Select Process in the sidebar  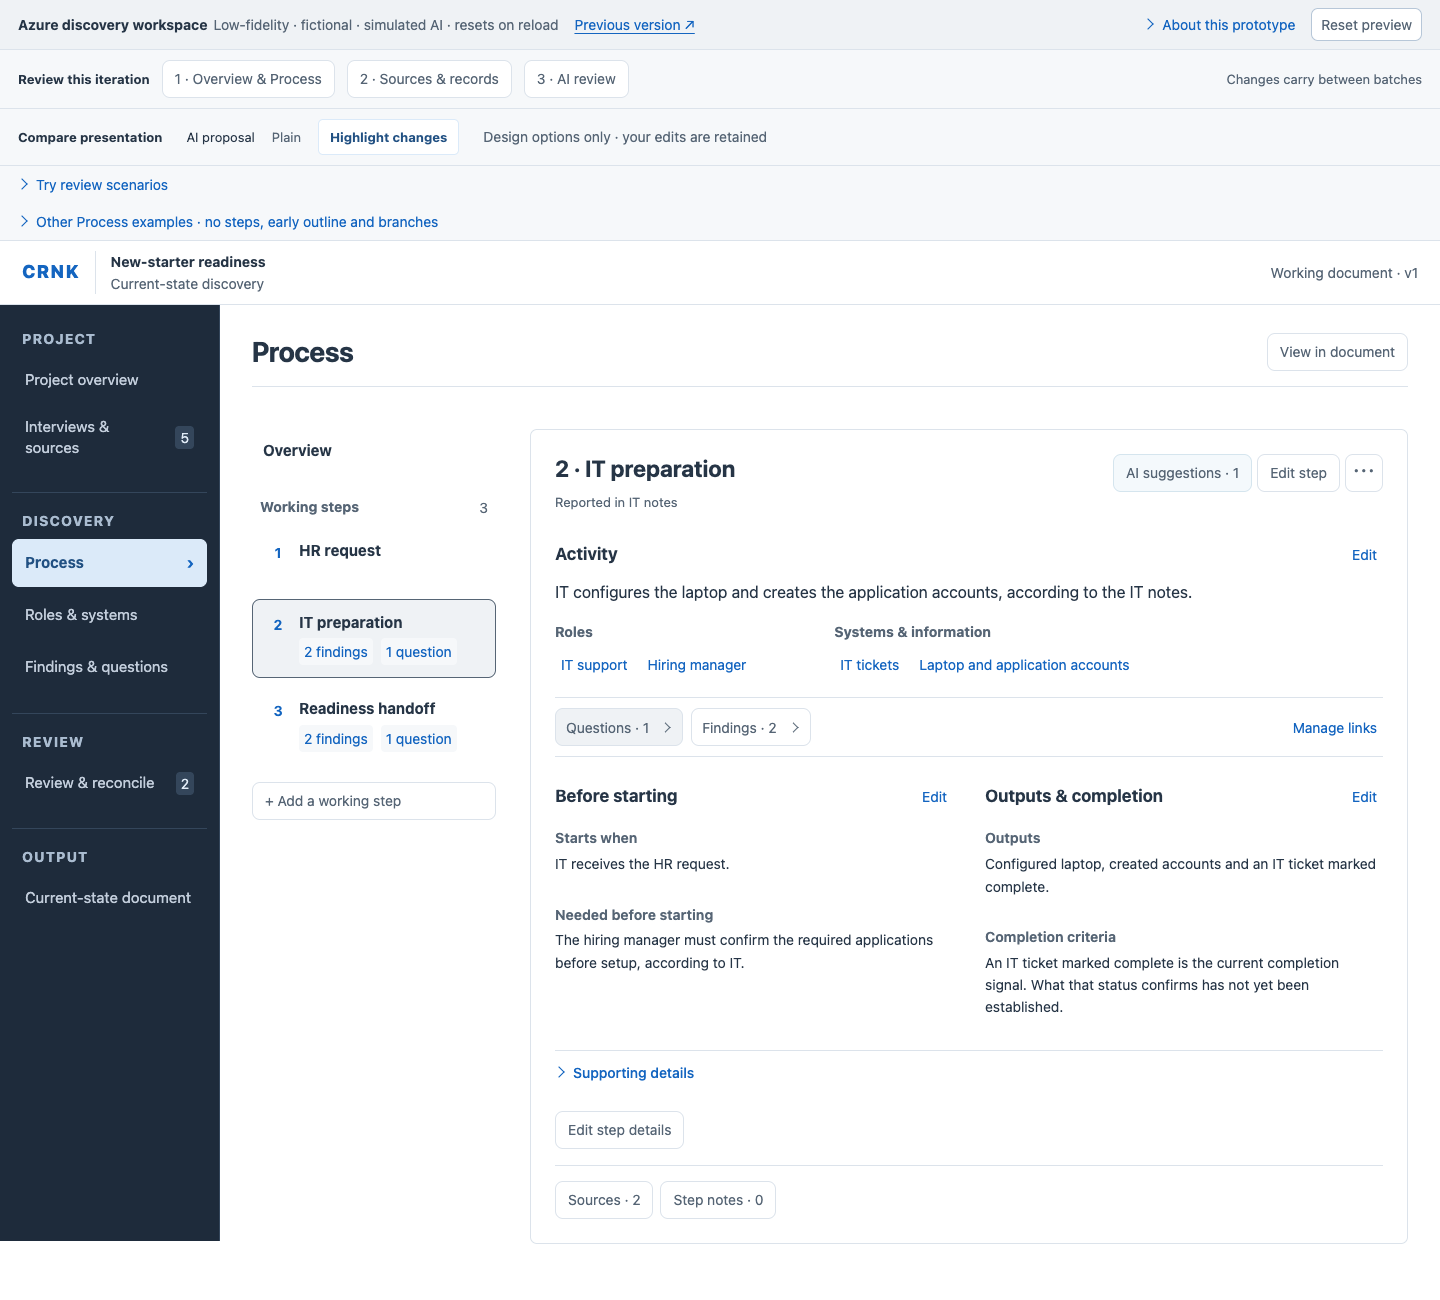[x=109, y=563]
